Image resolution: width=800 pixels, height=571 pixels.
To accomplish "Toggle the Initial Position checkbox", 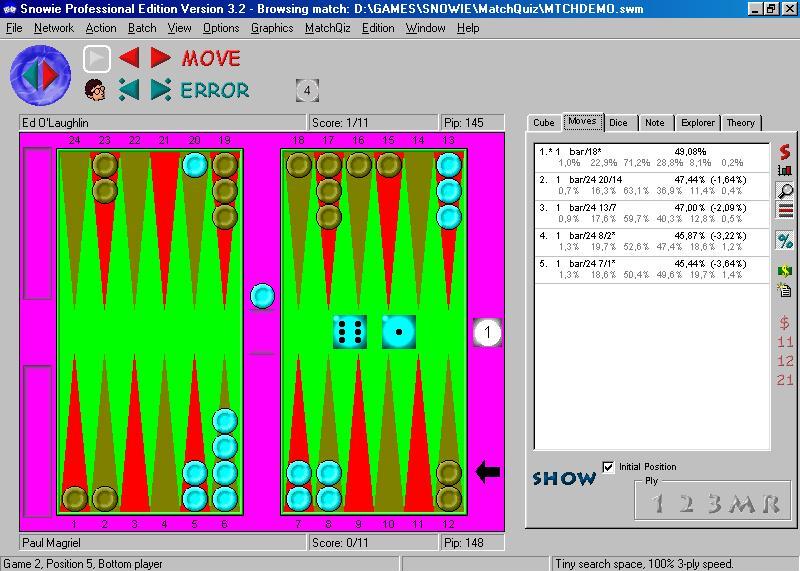I will tap(608, 467).
